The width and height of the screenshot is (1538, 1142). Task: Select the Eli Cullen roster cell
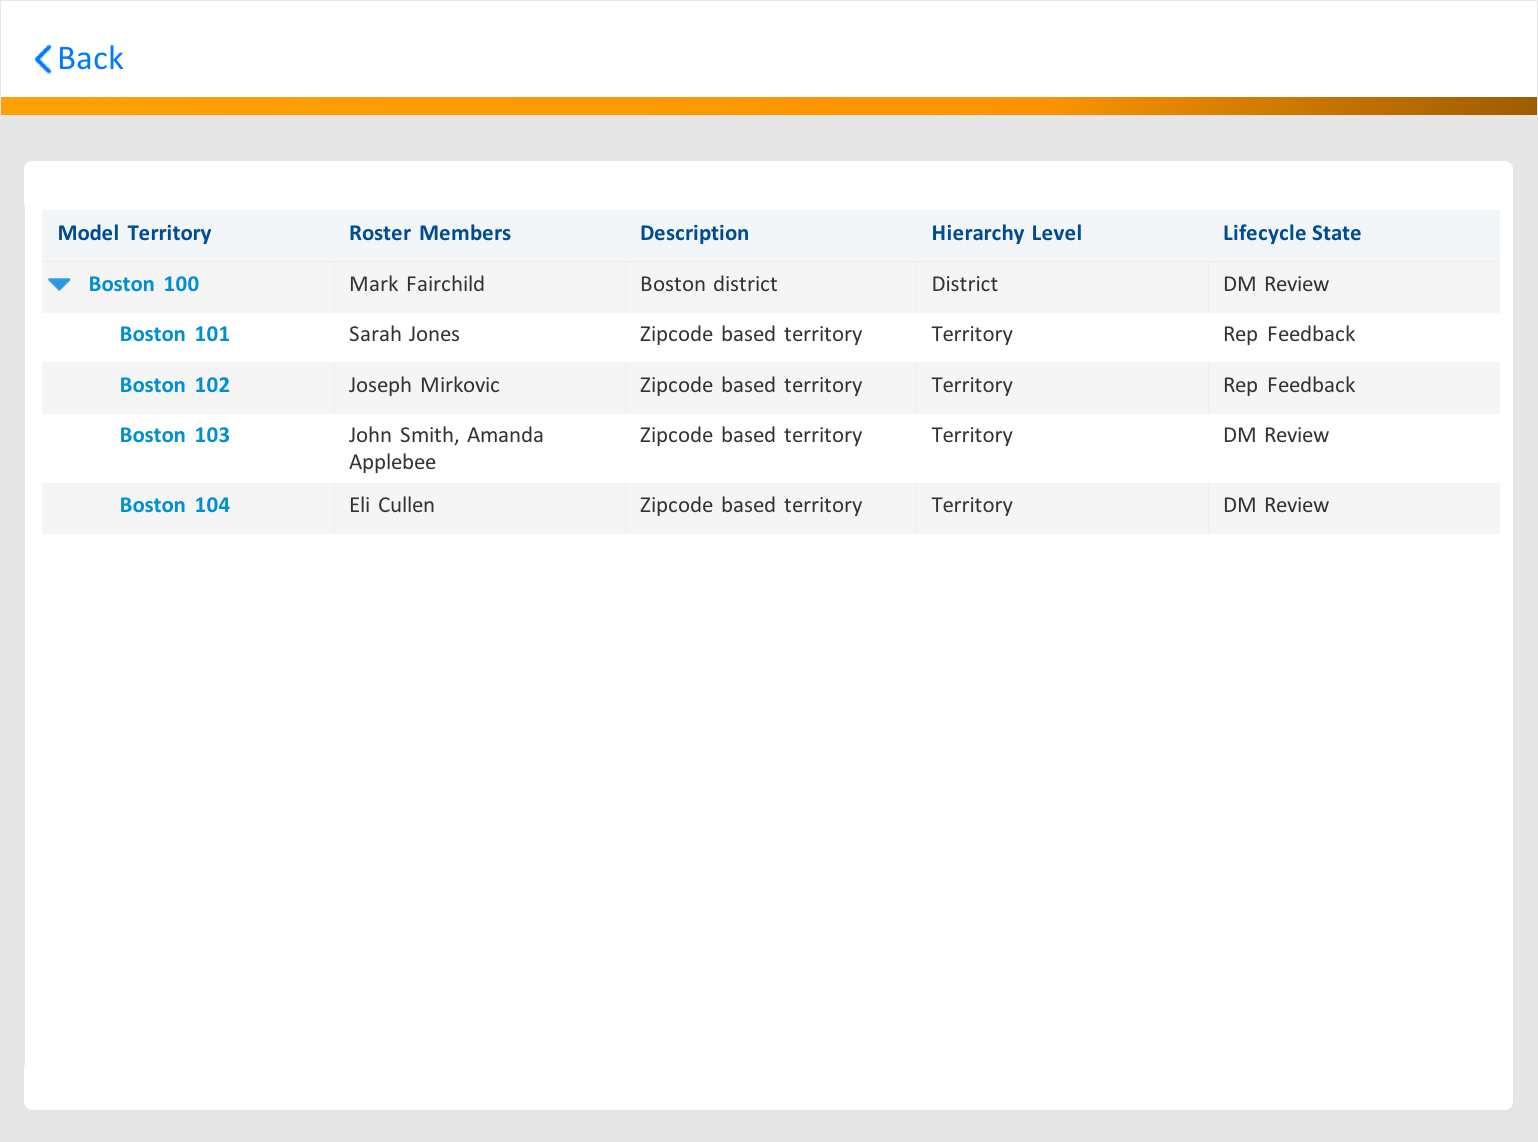(391, 506)
